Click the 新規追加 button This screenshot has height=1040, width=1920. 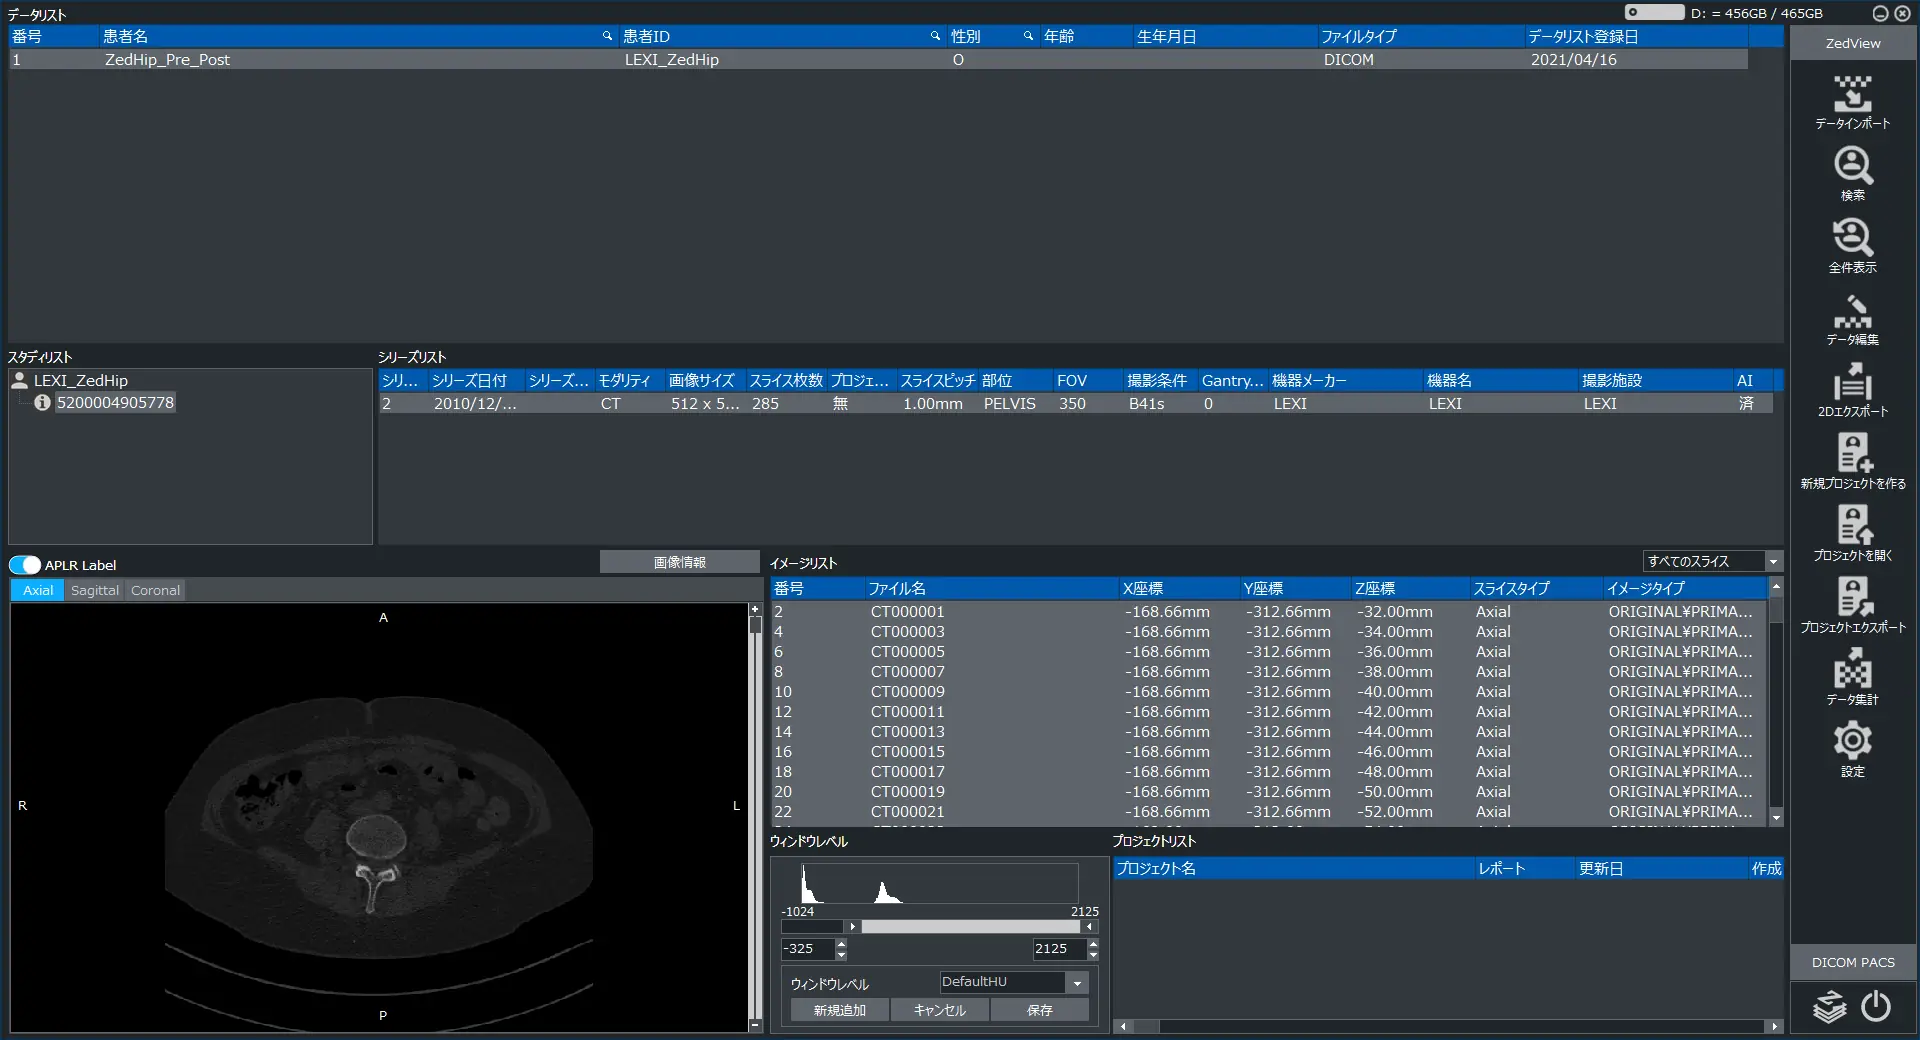pos(840,1010)
